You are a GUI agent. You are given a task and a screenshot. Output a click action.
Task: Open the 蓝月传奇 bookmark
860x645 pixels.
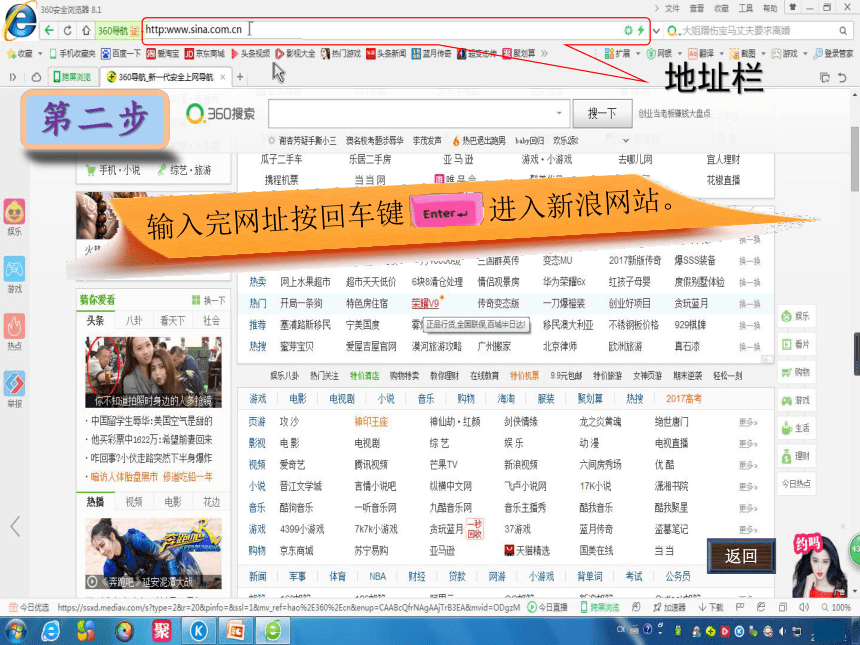pos(432,53)
